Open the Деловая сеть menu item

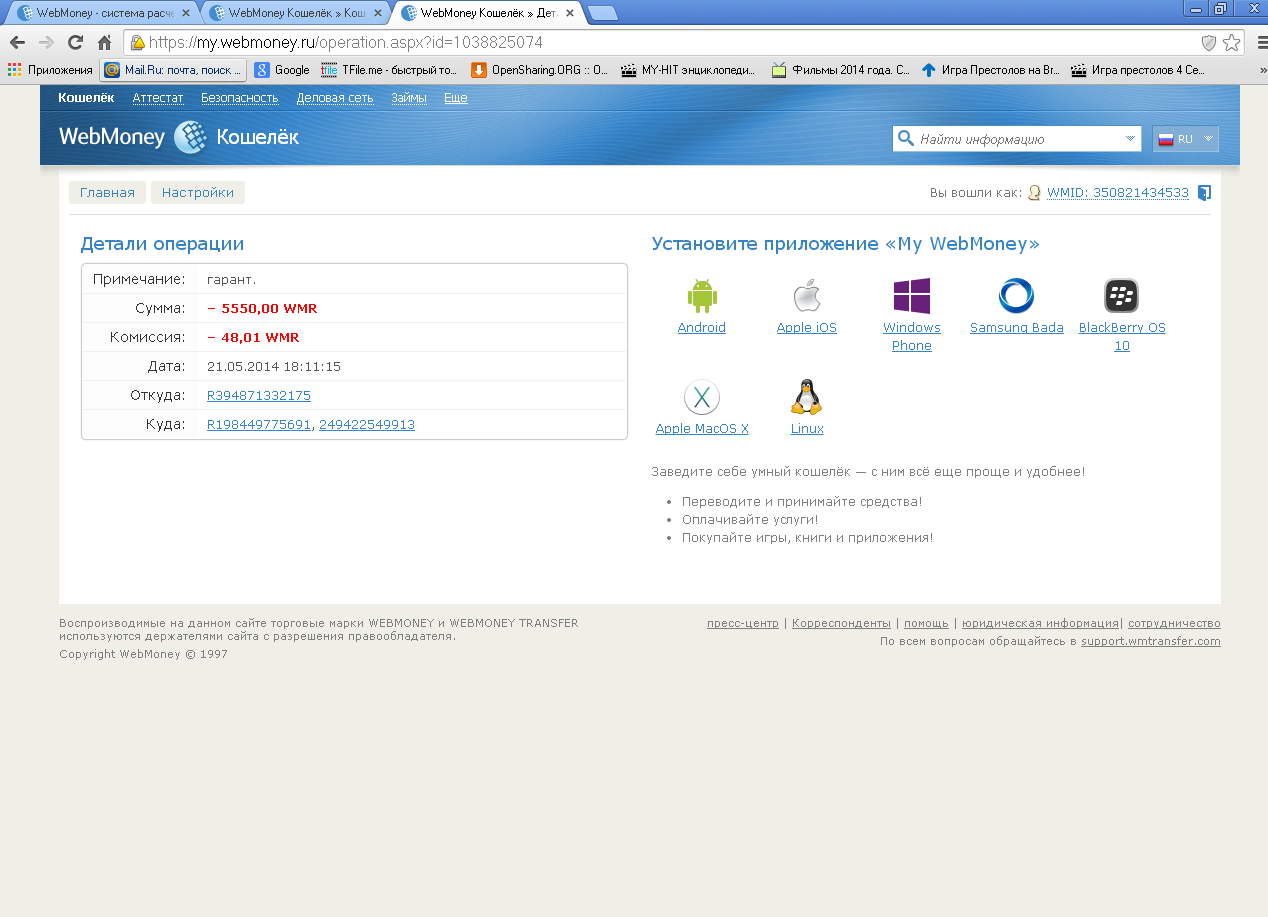point(335,98)
